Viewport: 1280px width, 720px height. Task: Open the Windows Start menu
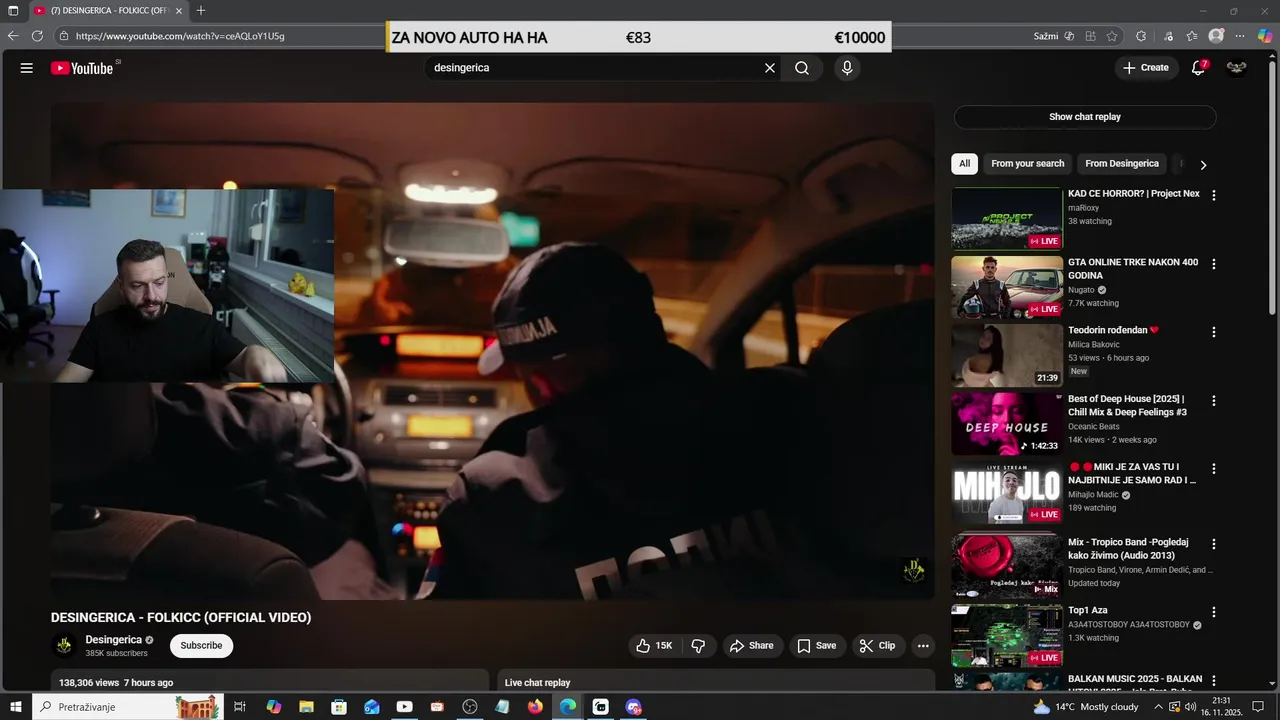tap(14, 707)
